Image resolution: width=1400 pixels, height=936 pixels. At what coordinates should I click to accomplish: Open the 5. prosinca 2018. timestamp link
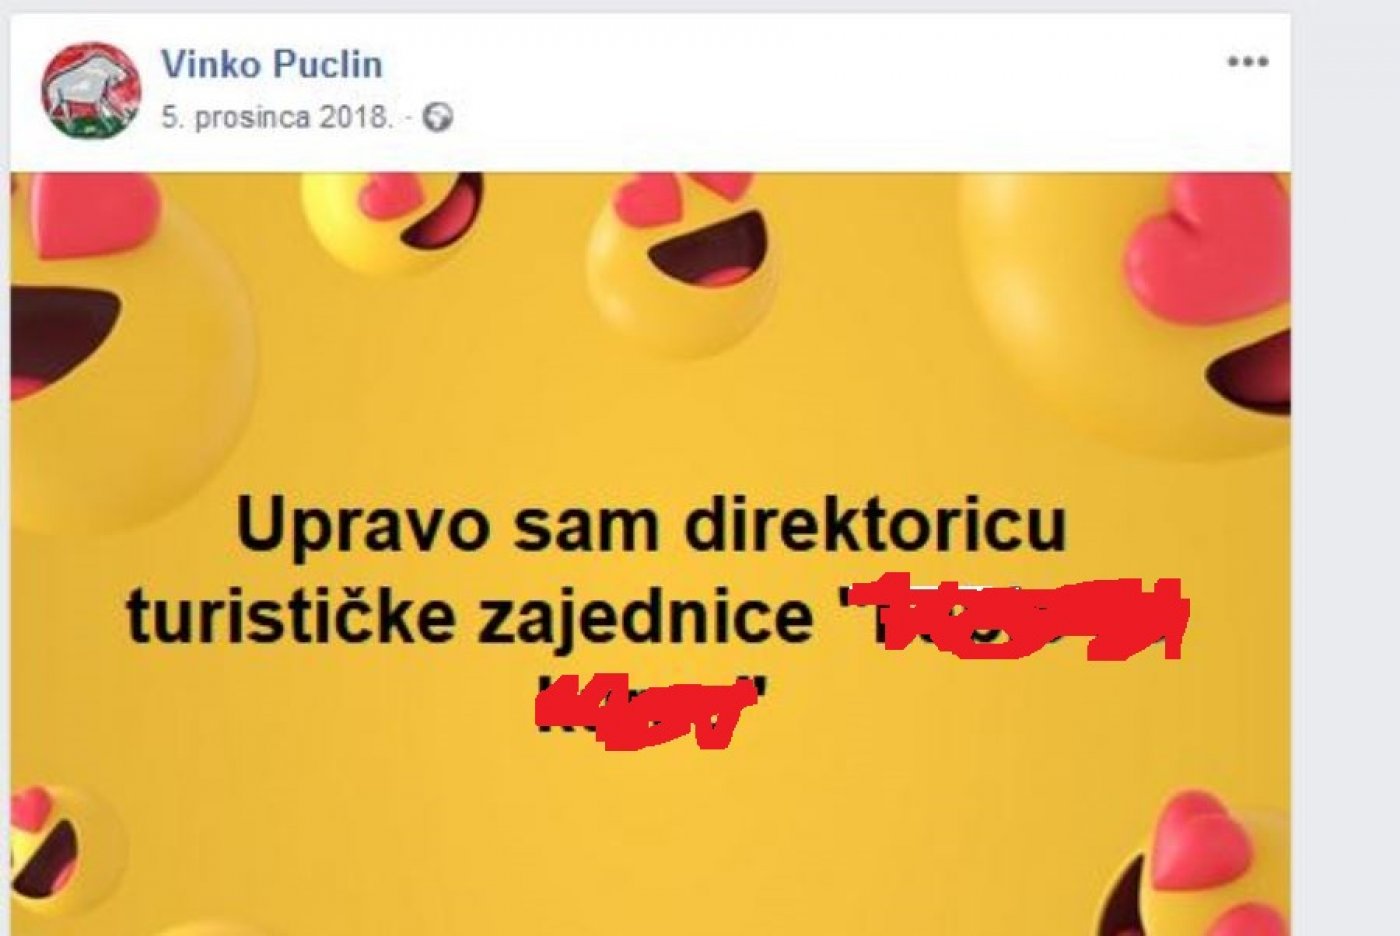276,118
